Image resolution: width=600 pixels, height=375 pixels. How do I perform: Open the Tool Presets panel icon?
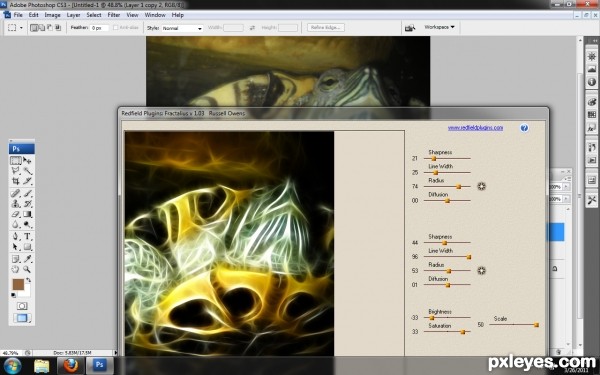pyautogui.click(x=592, y=200)
